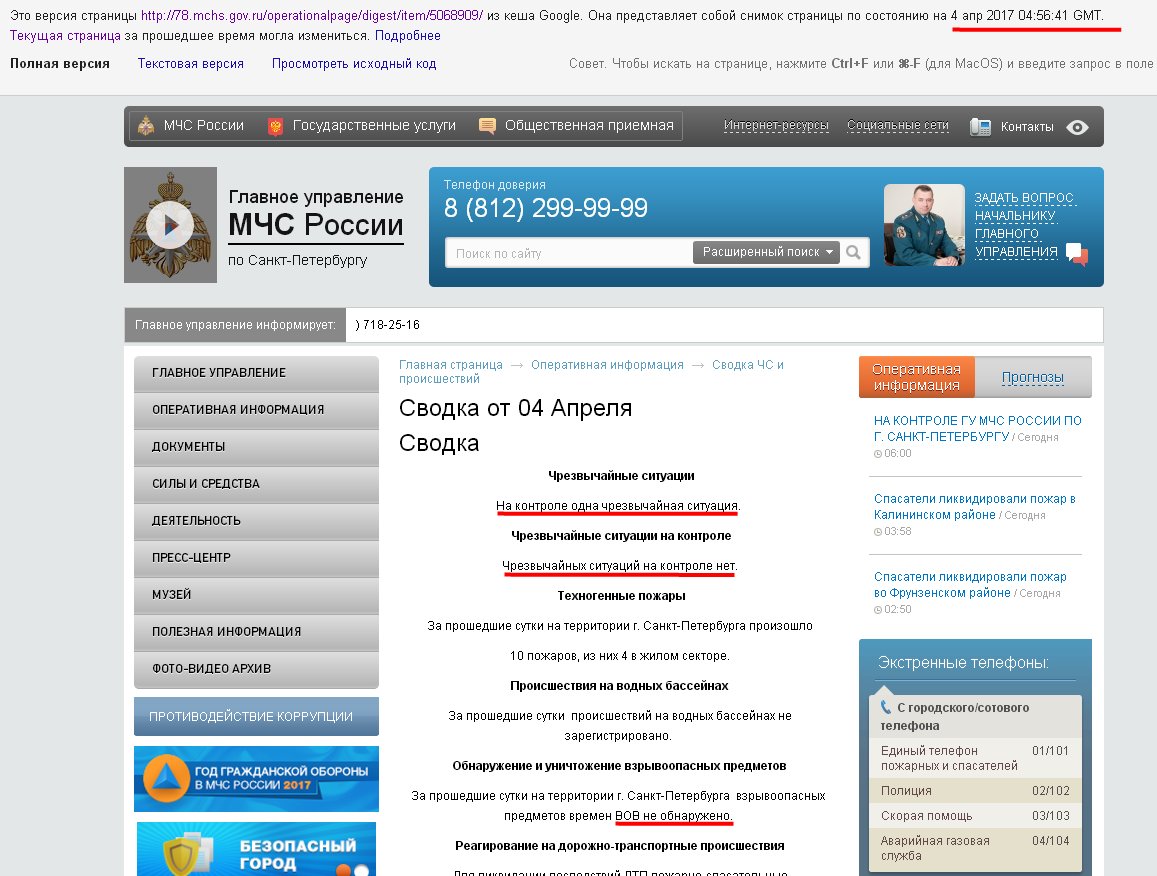Click the 03:58 timestamp
Screen dimensions: 1157x876
[x=893, y=531]
